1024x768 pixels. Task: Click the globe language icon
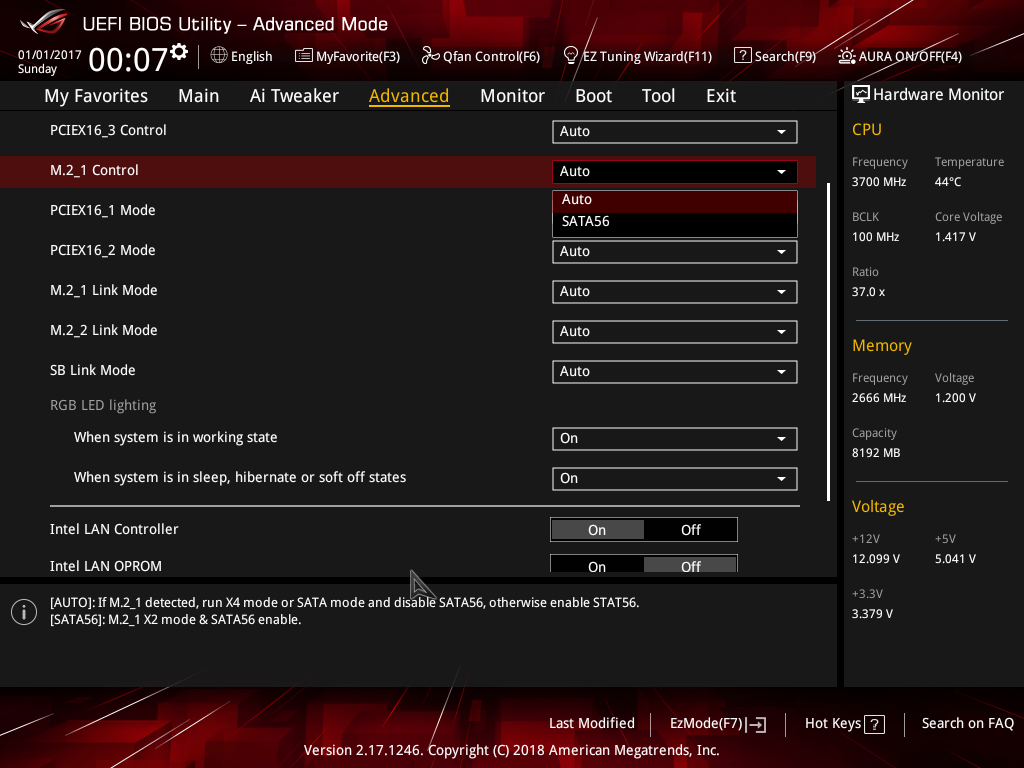219,56
